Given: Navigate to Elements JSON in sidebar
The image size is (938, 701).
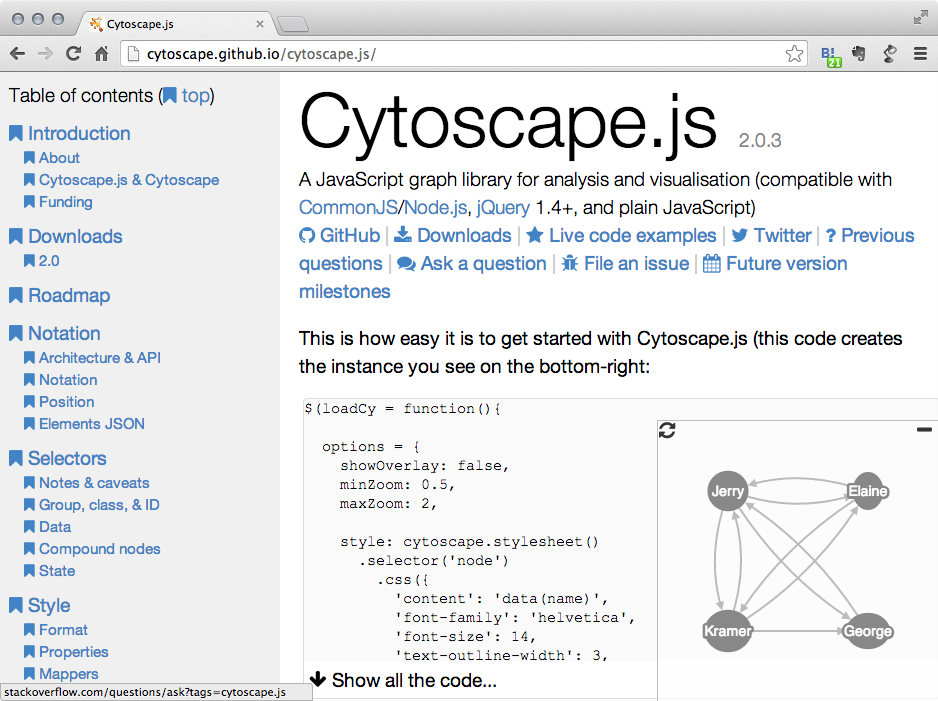Looking at the screenshot, I should click(91, 424).
